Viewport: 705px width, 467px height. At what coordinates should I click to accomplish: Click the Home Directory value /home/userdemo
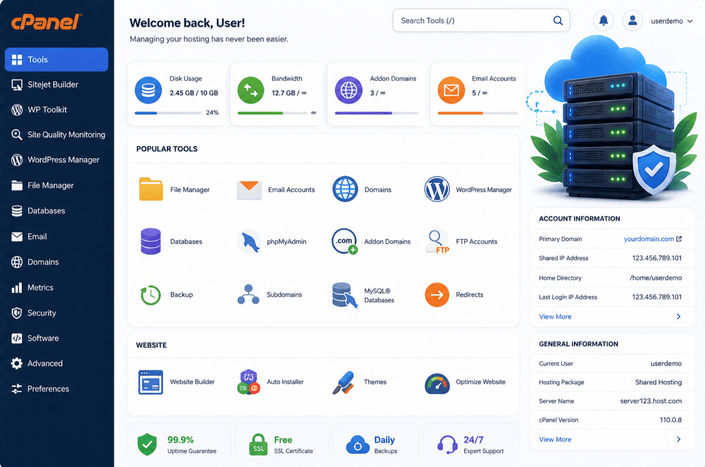tap(656, 278)
